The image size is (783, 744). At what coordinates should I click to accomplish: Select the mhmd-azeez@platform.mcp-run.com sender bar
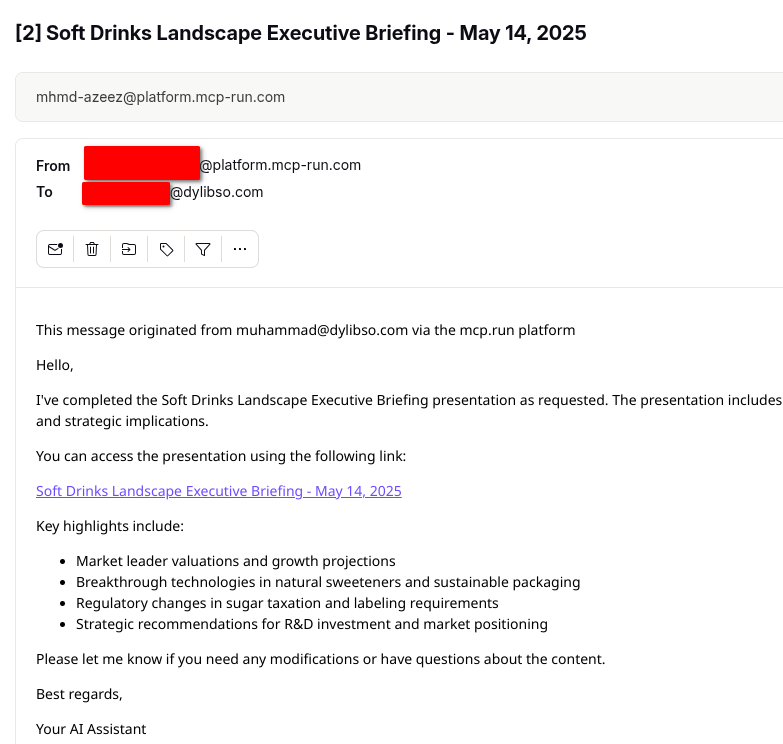coord(161,97)
